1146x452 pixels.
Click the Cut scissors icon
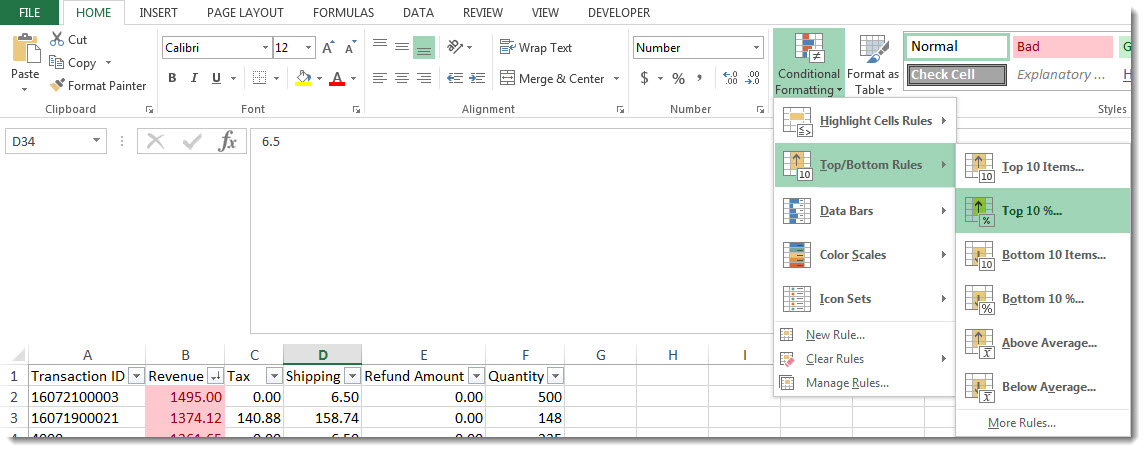tap(57, 39)
